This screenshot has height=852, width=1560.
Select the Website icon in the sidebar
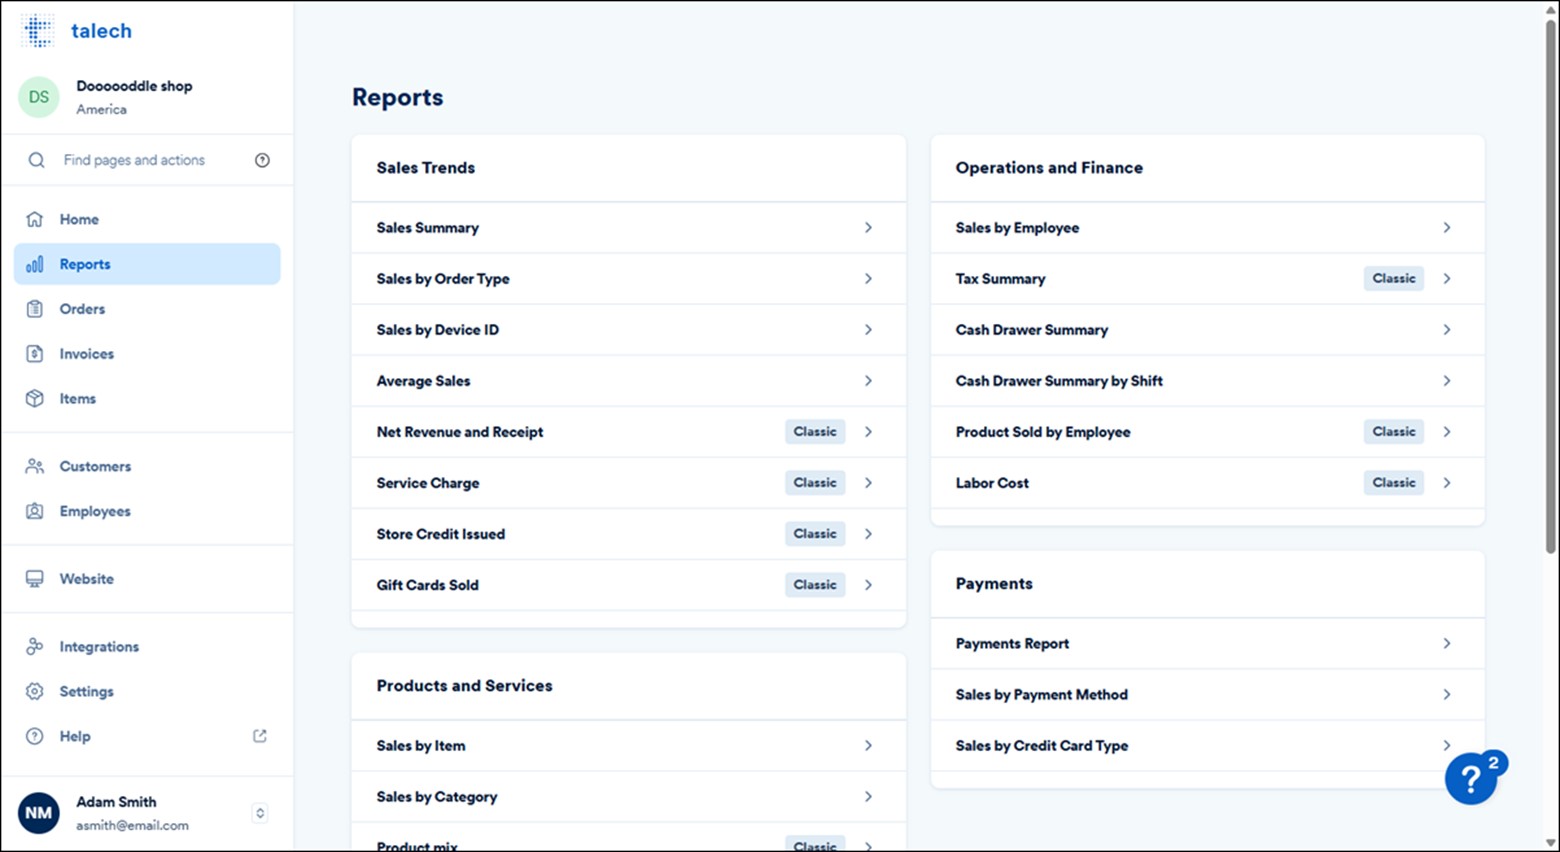click(36, 578)
